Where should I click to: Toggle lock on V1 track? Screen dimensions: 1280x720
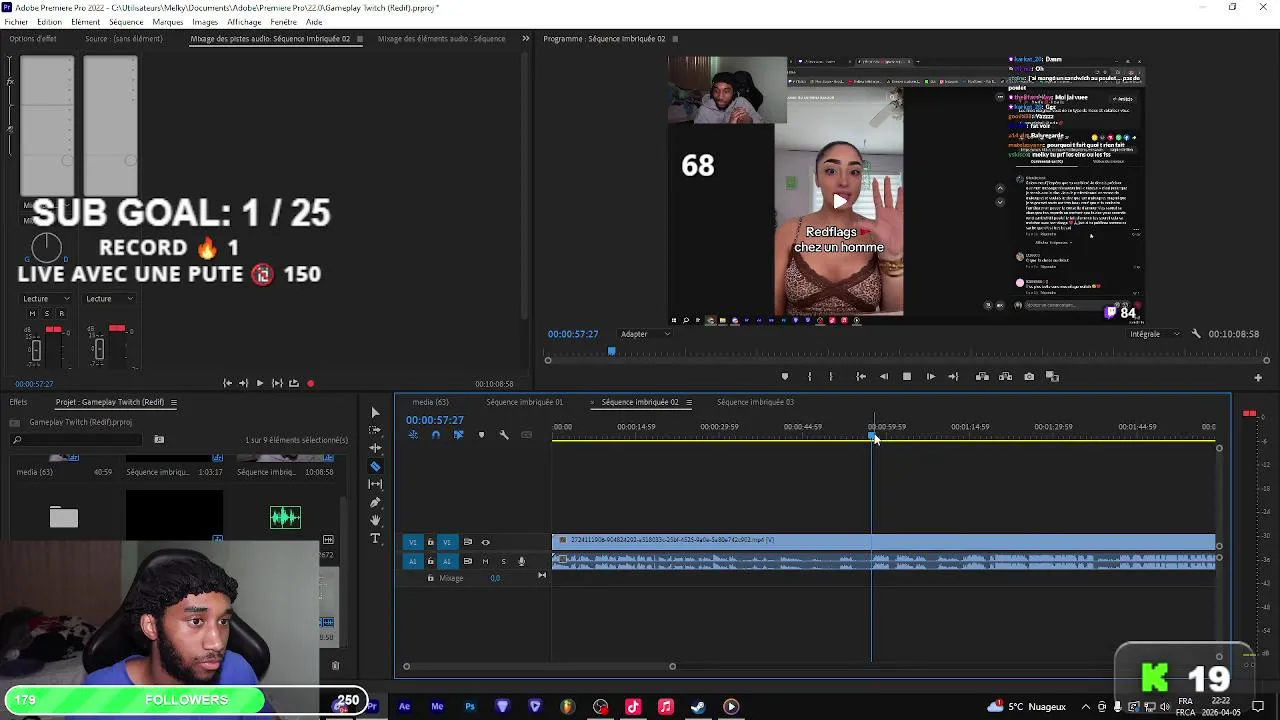coord(431,542)
